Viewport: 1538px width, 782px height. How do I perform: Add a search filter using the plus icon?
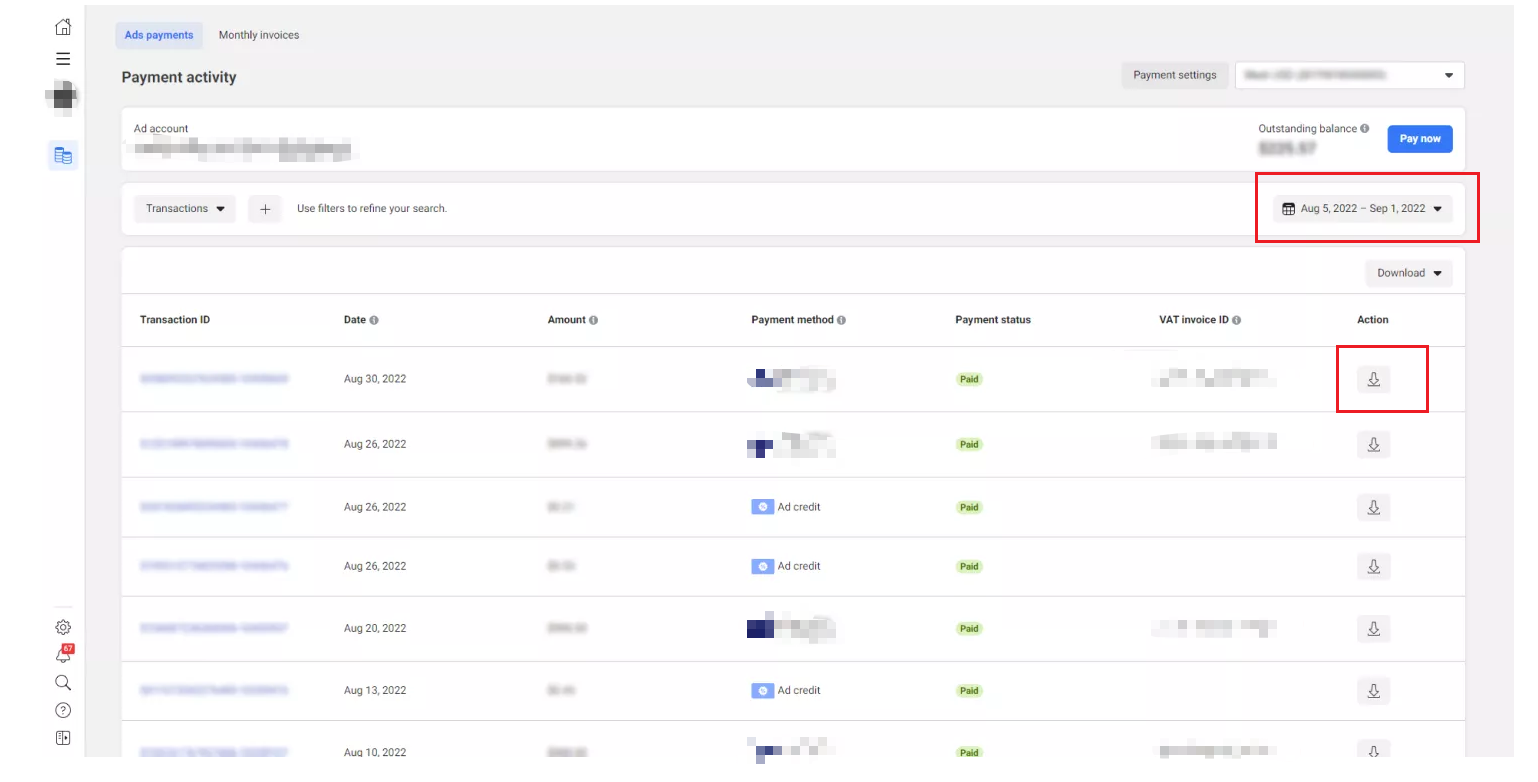click(x=264, y=208)
